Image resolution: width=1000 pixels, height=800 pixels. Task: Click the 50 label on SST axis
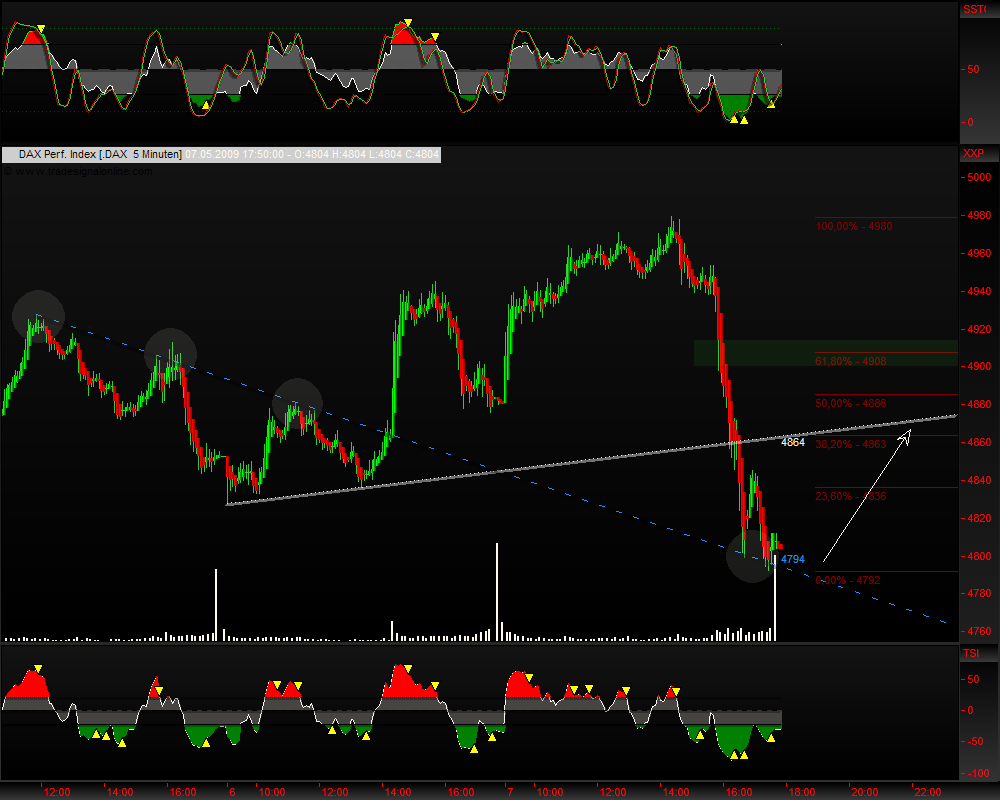coord(973,70)
